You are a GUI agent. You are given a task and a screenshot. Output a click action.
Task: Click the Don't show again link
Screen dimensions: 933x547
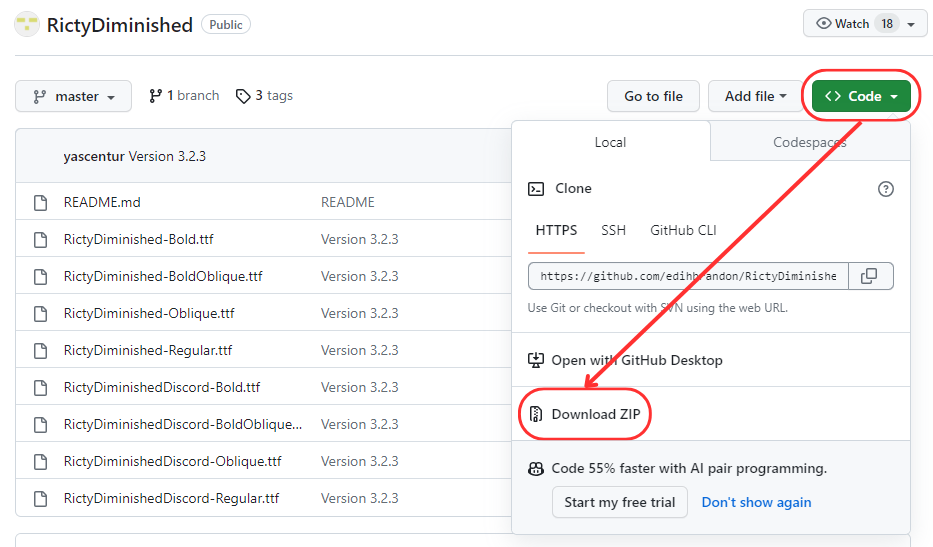pyautogui.click(x=756, y=502)
